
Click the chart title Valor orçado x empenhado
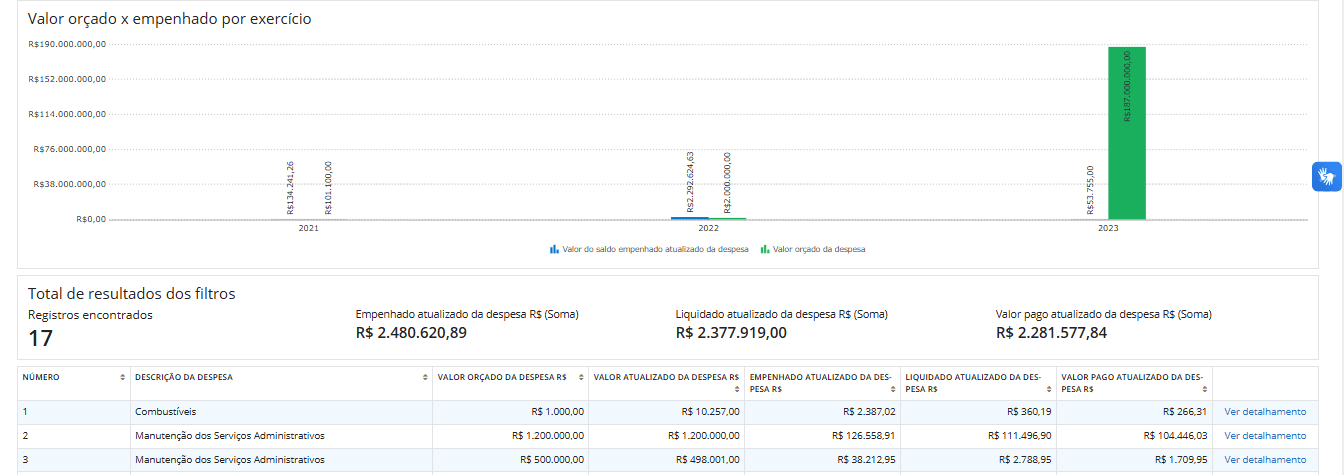point(170,19)
